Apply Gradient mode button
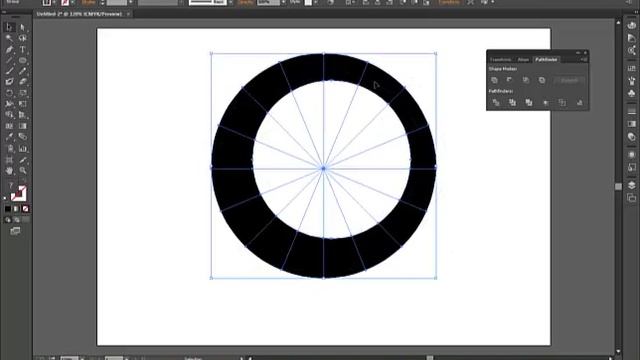 (x=16, y=209)
